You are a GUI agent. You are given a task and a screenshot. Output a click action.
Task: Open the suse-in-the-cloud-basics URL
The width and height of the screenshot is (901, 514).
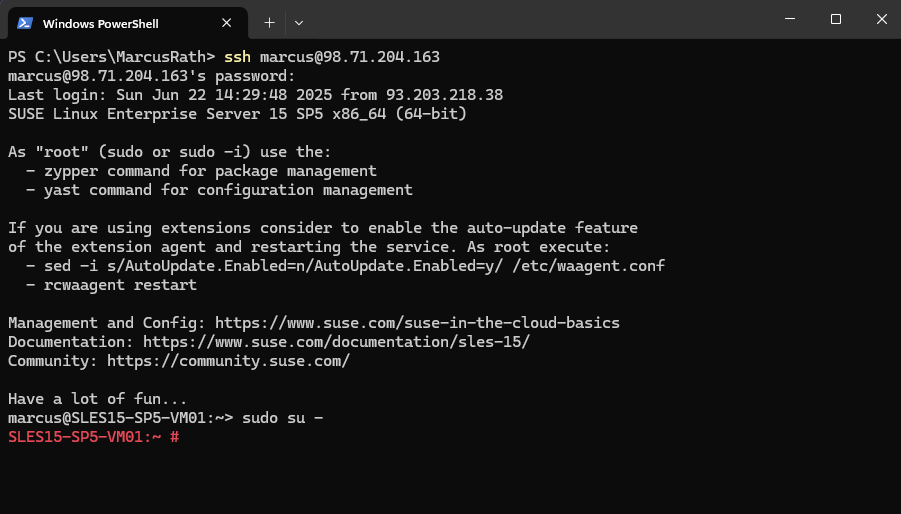[x=417, y=323]
